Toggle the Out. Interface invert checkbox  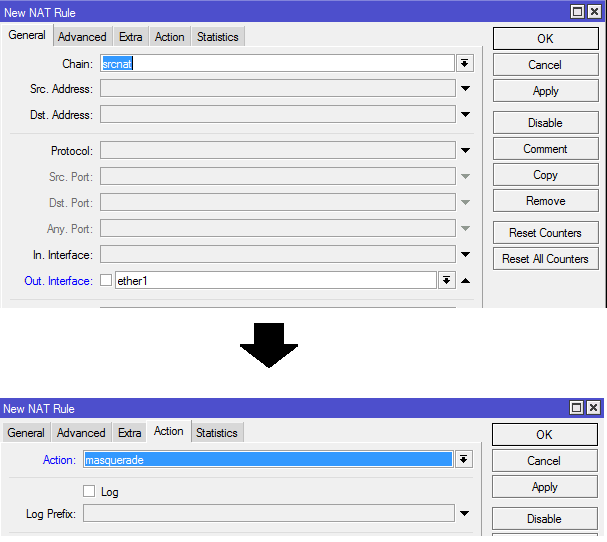pyautogui.click(x=106, y=280)
